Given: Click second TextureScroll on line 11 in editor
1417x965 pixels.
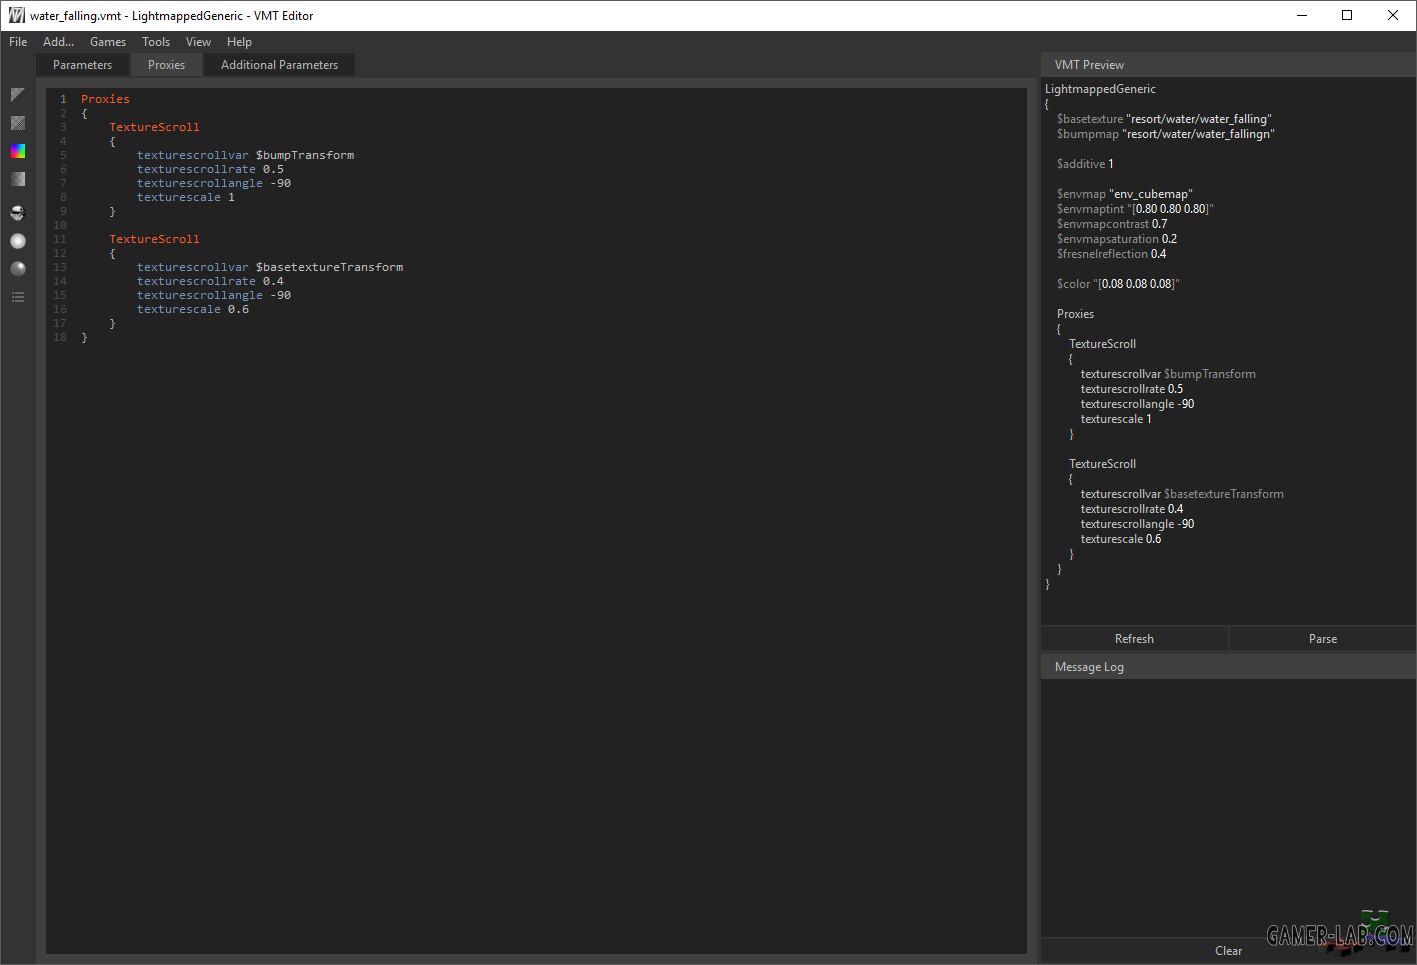Looking at the screenshot, I should [154, 239].
